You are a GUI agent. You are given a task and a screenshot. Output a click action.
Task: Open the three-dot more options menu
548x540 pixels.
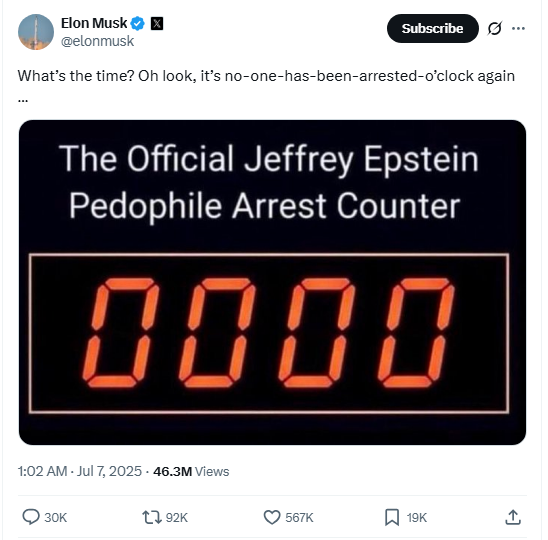click(x=518, y=28)
